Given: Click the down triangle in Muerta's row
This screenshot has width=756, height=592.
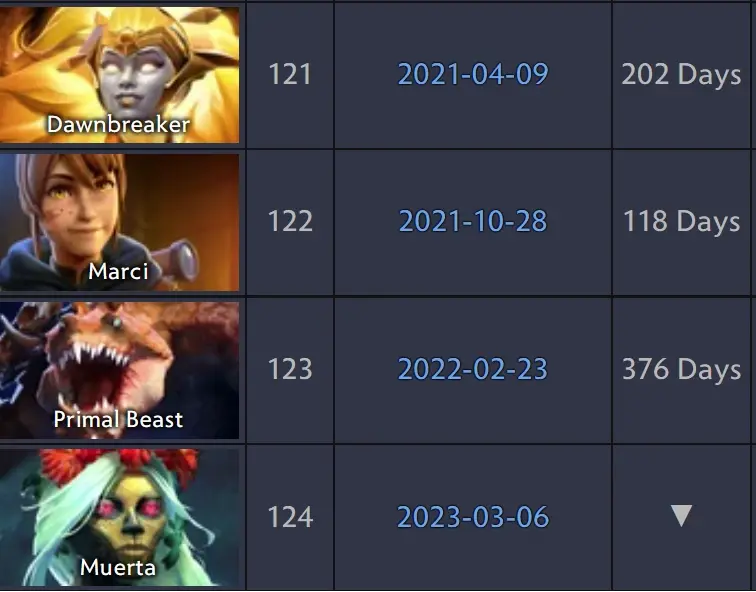Looking at the screenshot, I should pyautogui.click(x=681, y=515).
